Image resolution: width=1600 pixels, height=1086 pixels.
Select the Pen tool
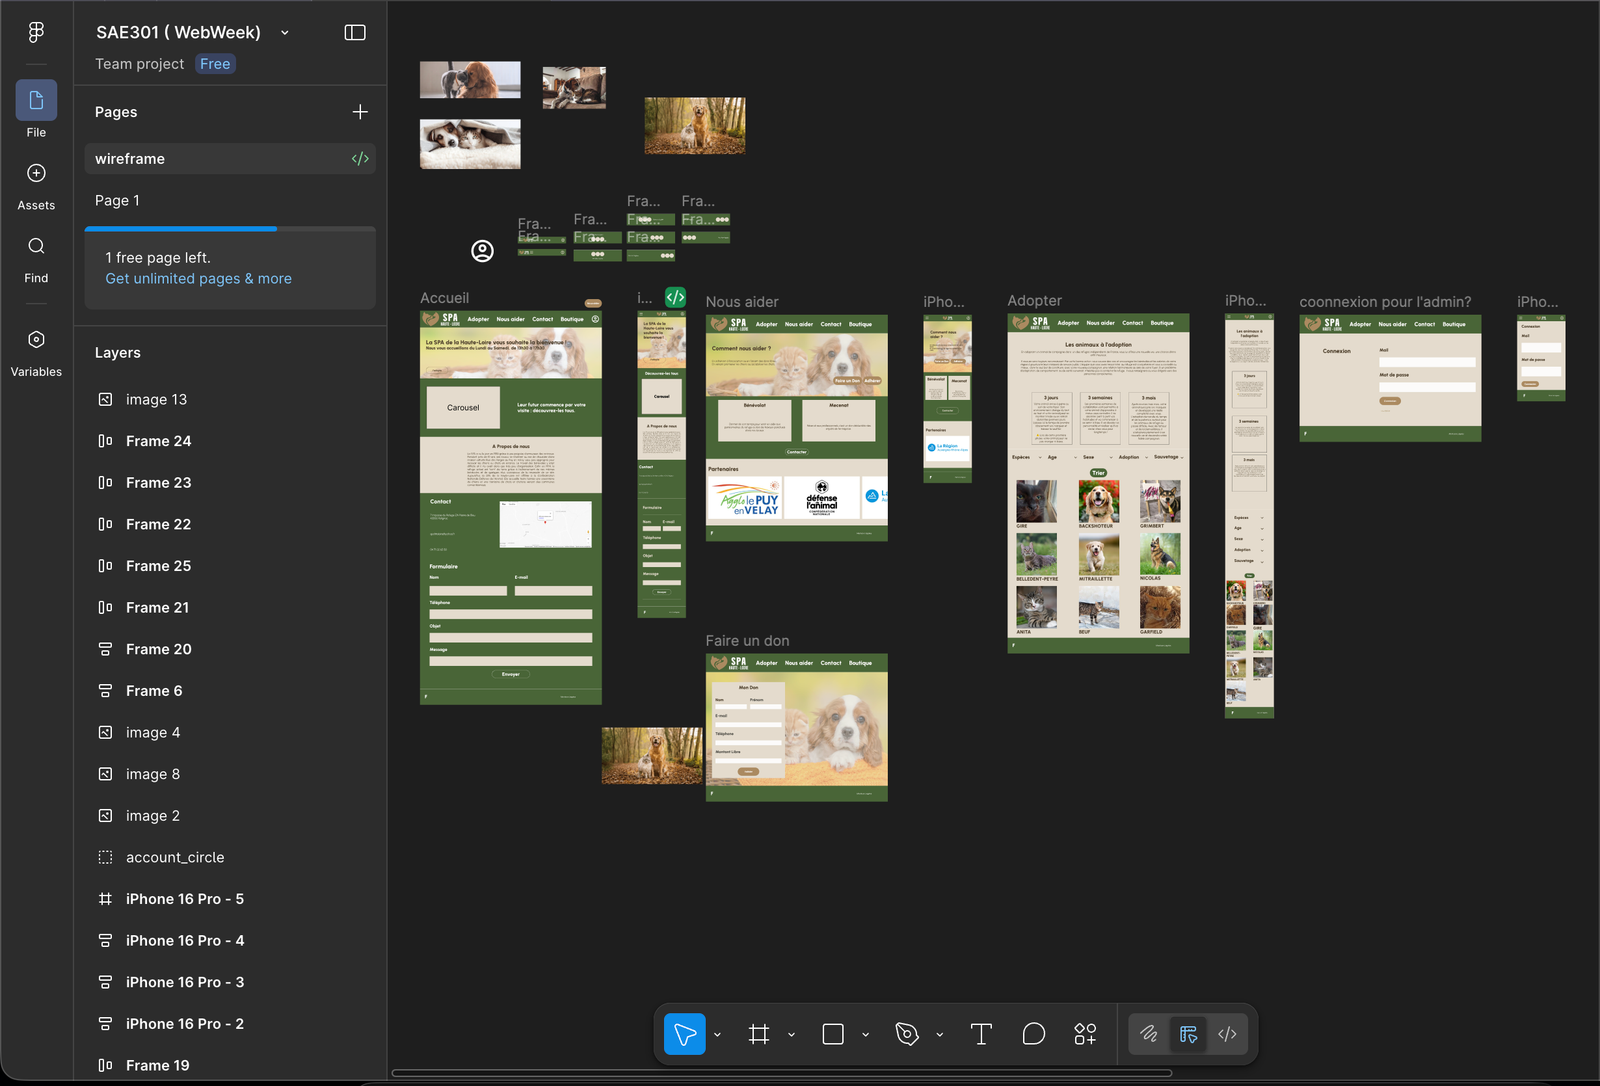click(907, 1034)
